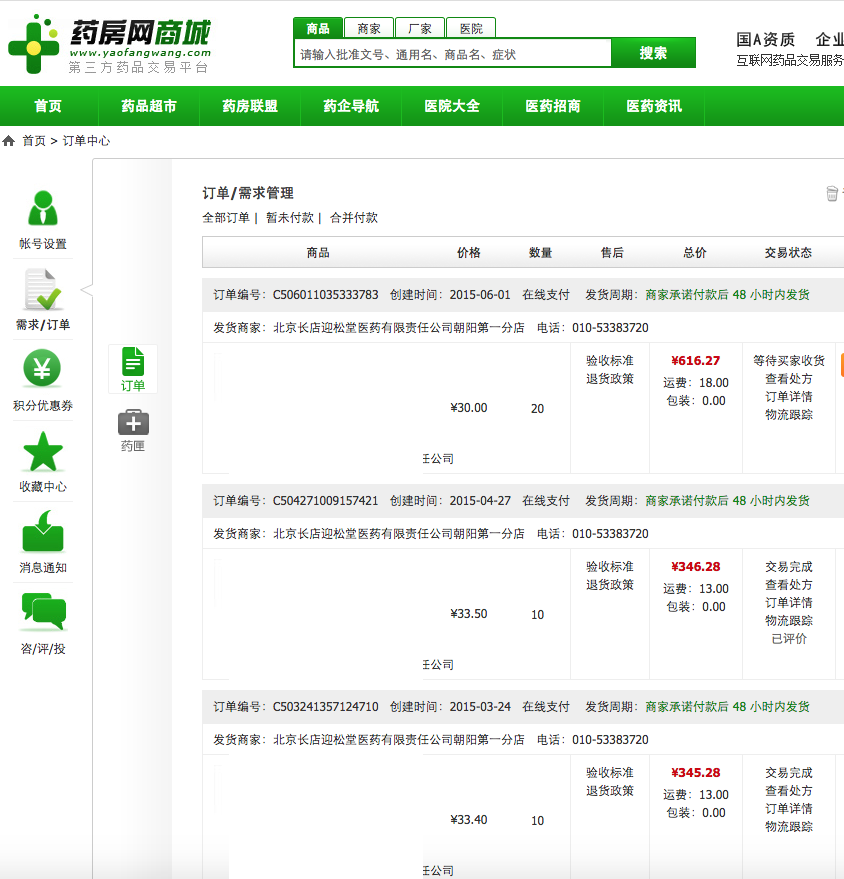Open 医药资讯 navigation item
844x879 pixels.
[x=654, y=106]
